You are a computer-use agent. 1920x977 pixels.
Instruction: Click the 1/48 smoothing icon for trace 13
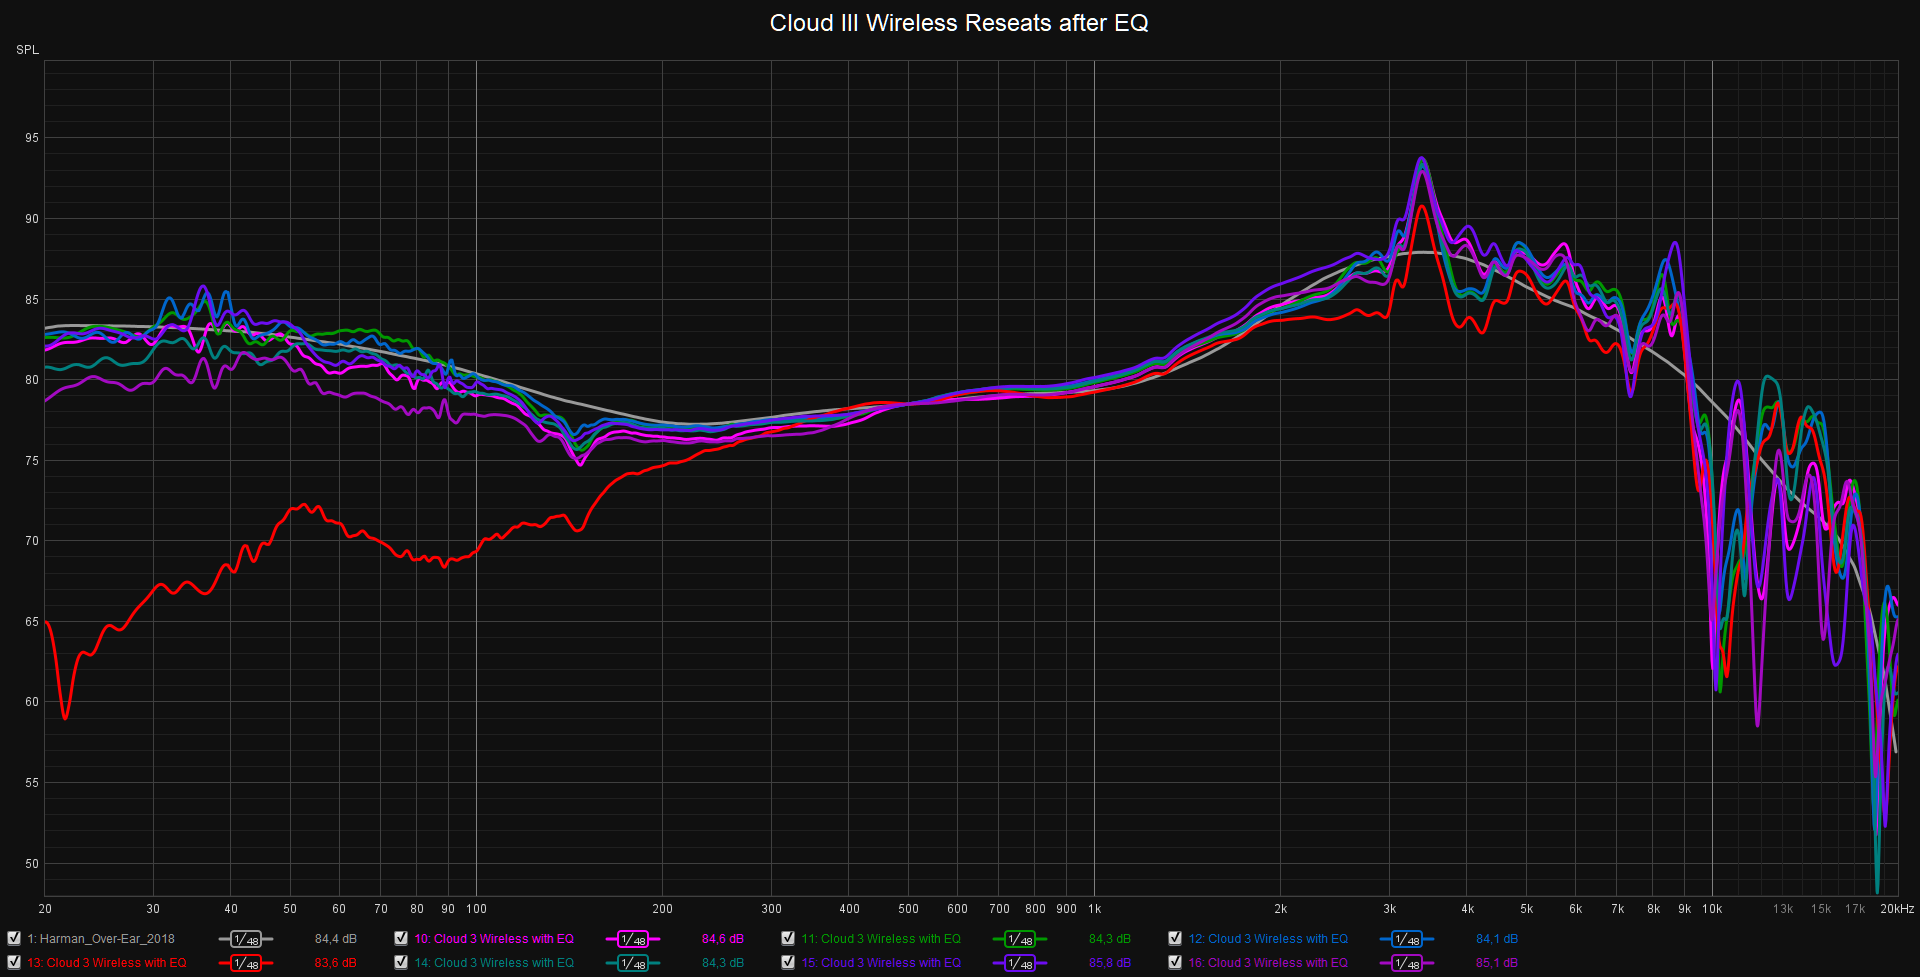click(246, 963)
